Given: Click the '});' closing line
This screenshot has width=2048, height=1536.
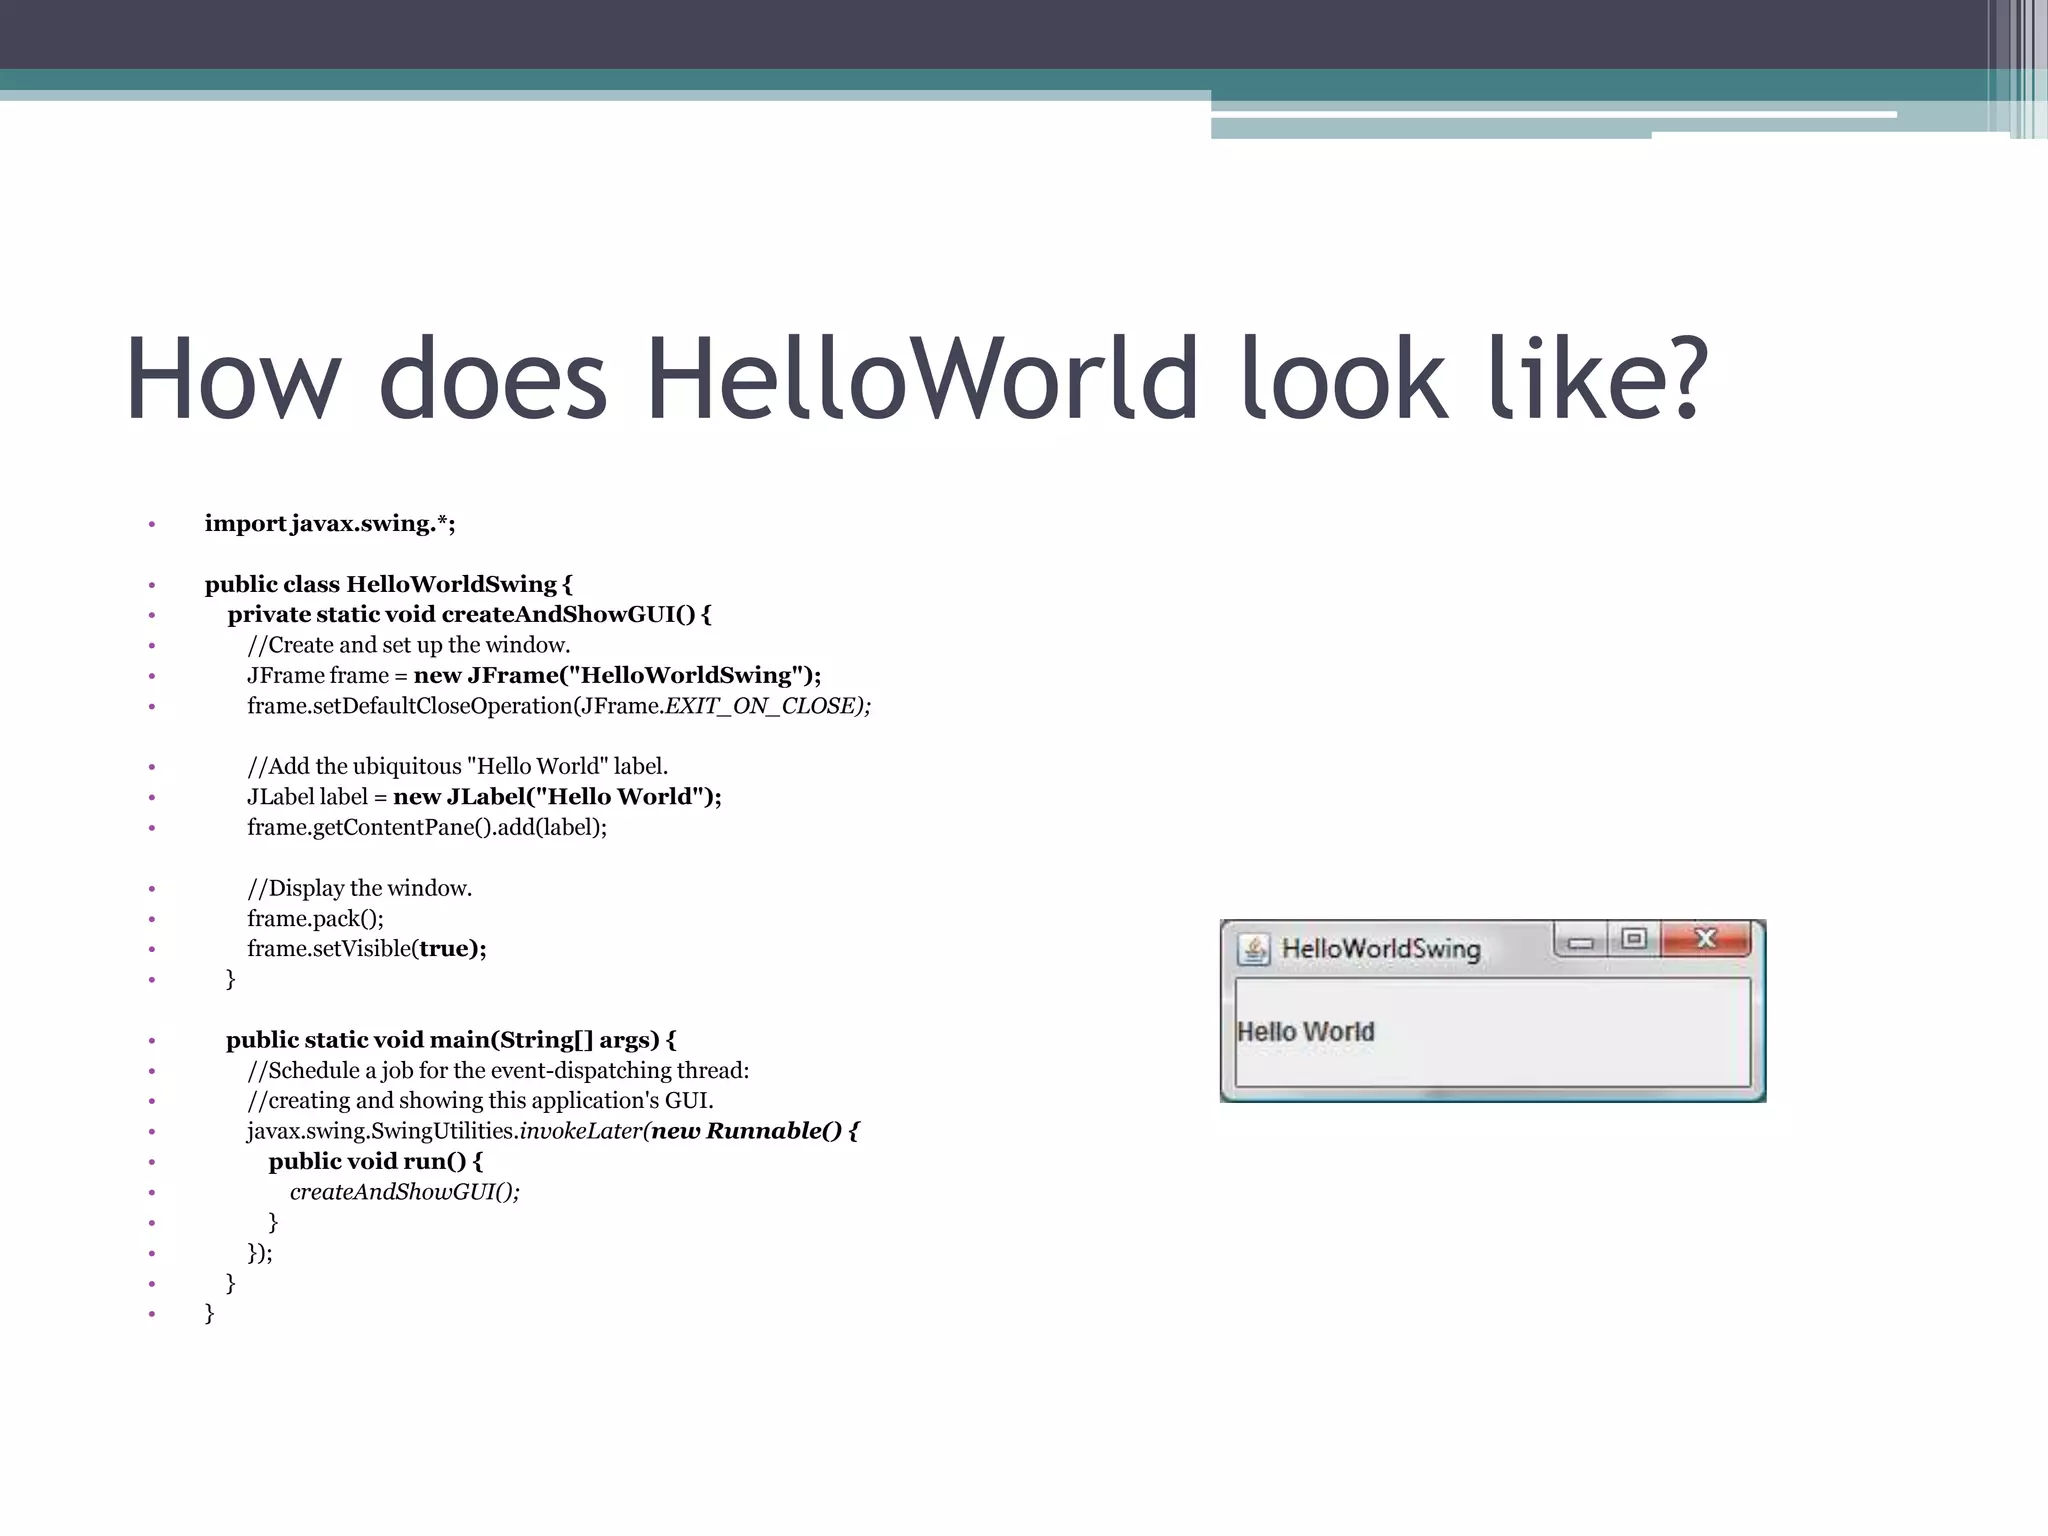Looking at the screenshot, I should [260, 1252].
